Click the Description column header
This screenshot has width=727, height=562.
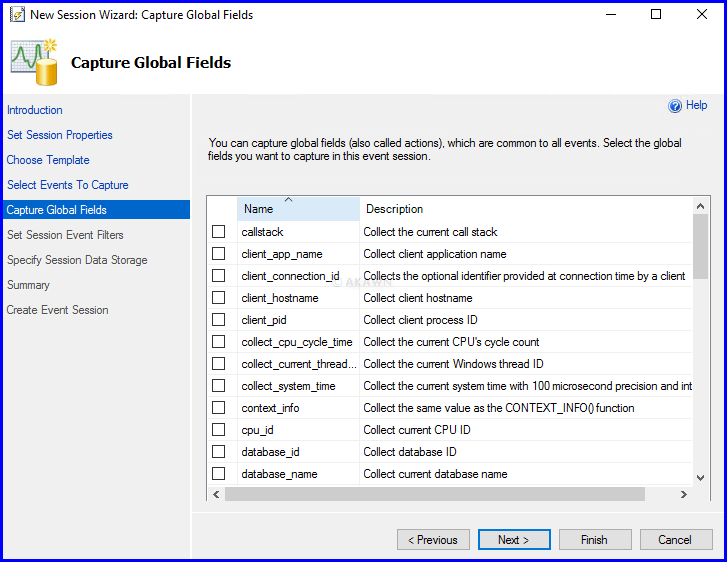click(524, 209)
